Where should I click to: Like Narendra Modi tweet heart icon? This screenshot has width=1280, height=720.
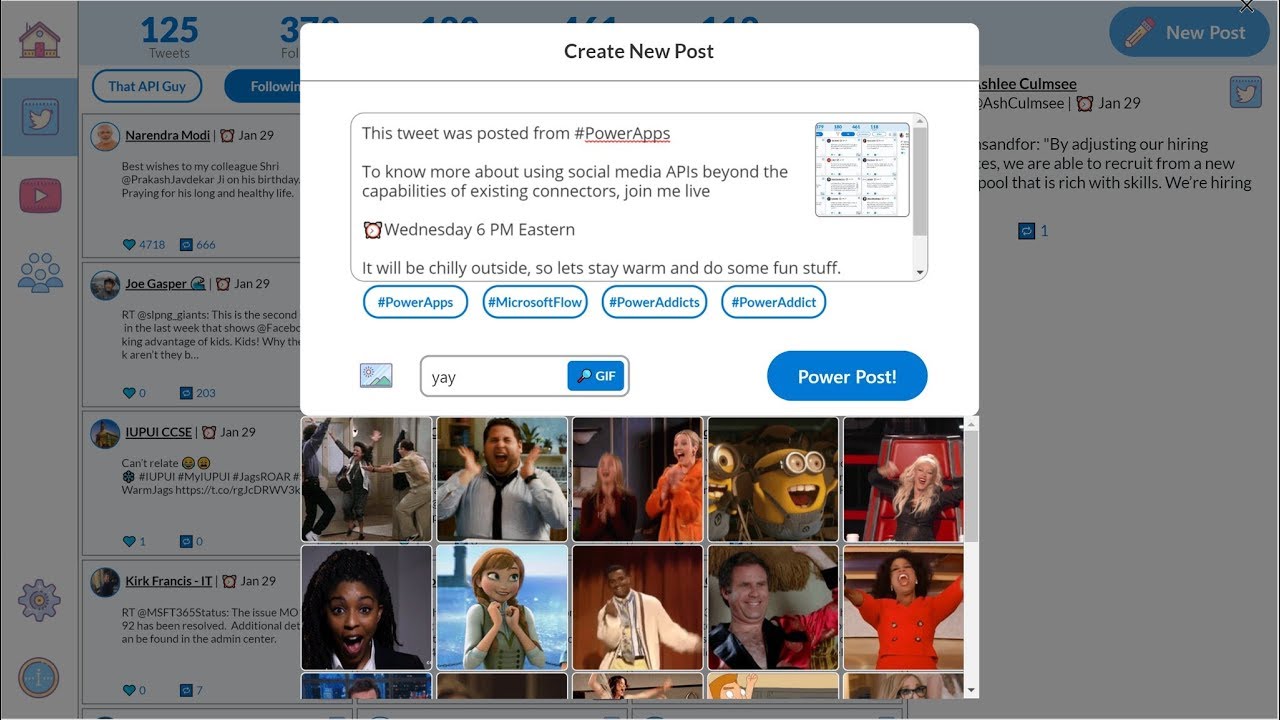point(129,244)
